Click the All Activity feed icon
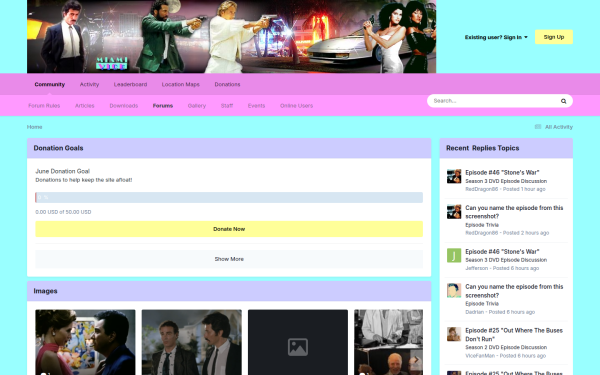This screenshot has height=375, width=600. [x=538, y=127]
